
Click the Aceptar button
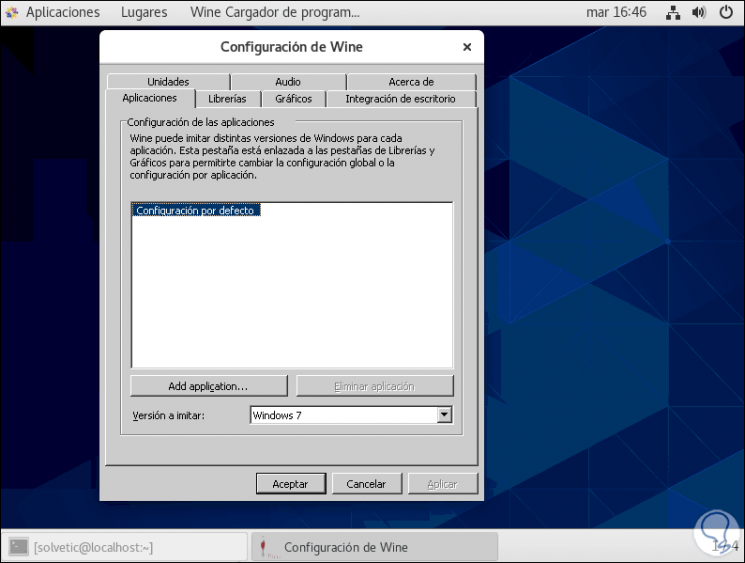(x=291, y=484)
